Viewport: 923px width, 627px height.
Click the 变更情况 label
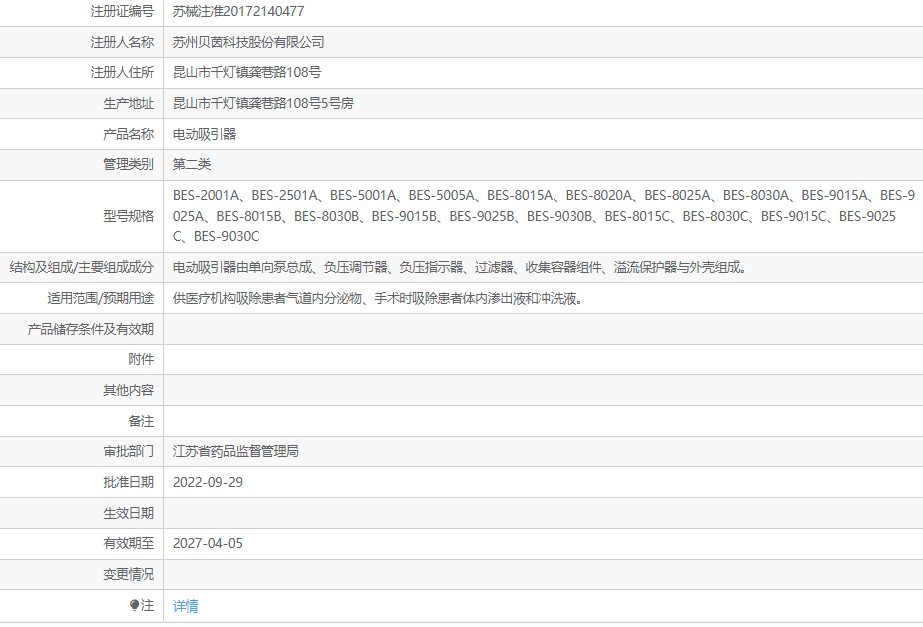(x=128, y=574)
